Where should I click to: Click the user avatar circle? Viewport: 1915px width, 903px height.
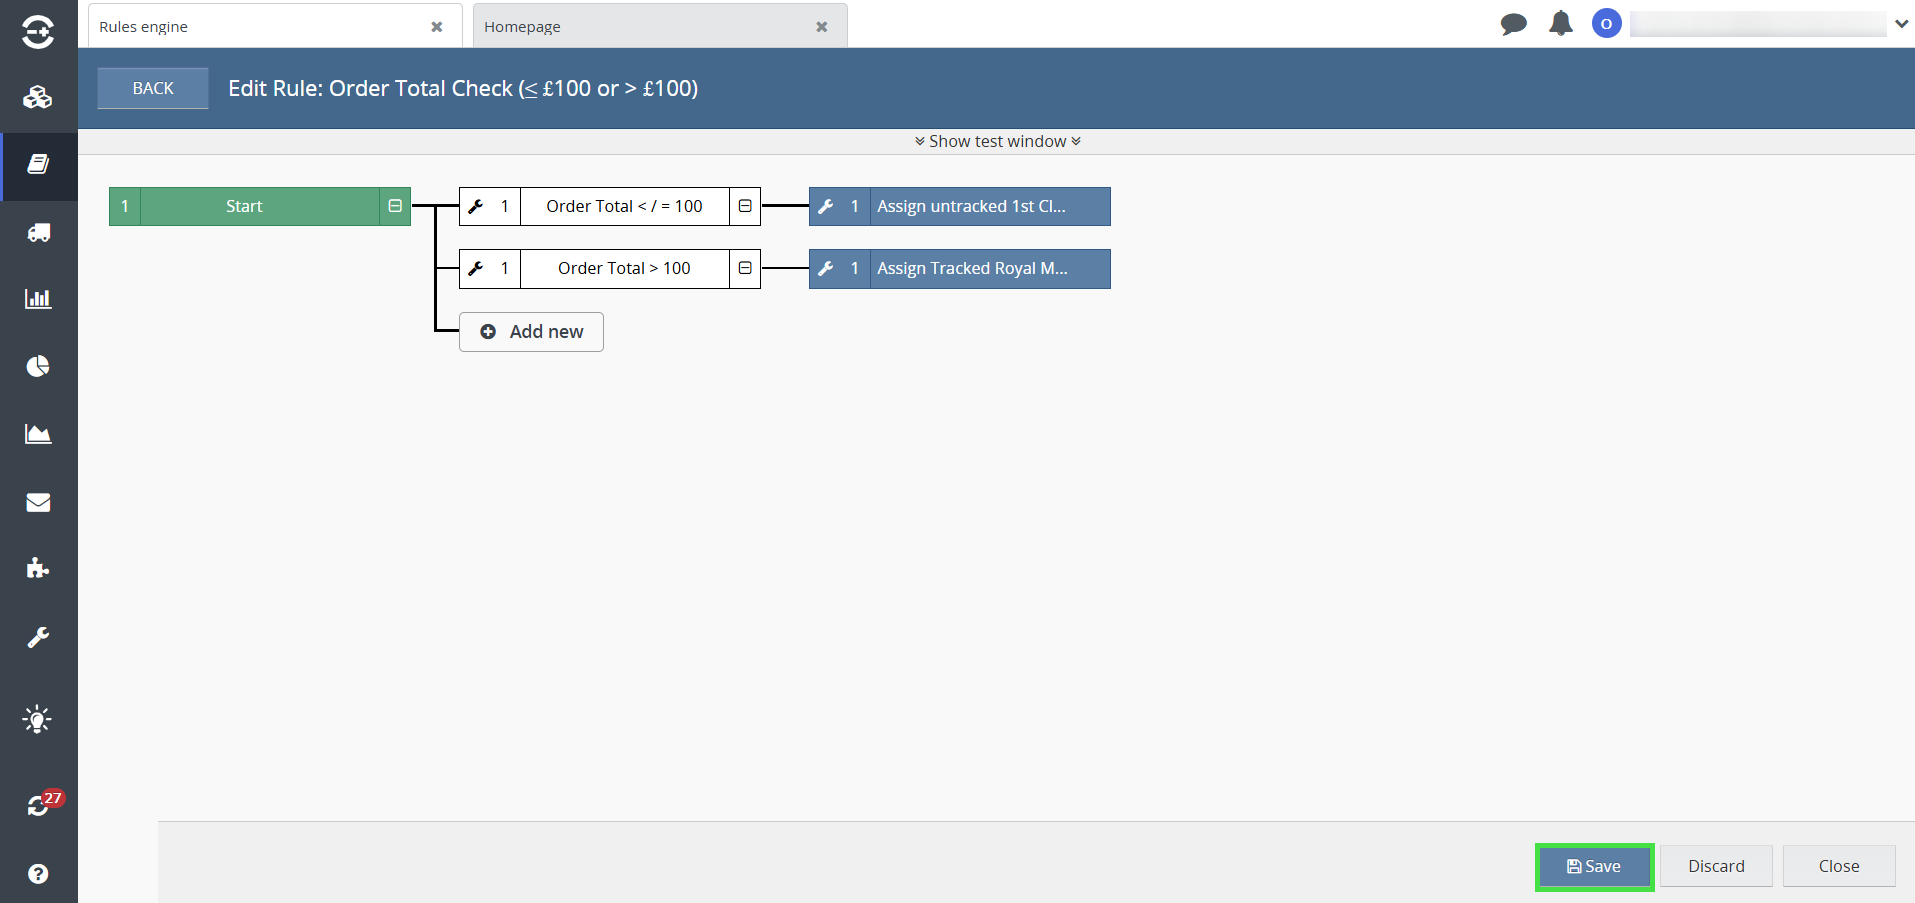(x=1606, y=23)
